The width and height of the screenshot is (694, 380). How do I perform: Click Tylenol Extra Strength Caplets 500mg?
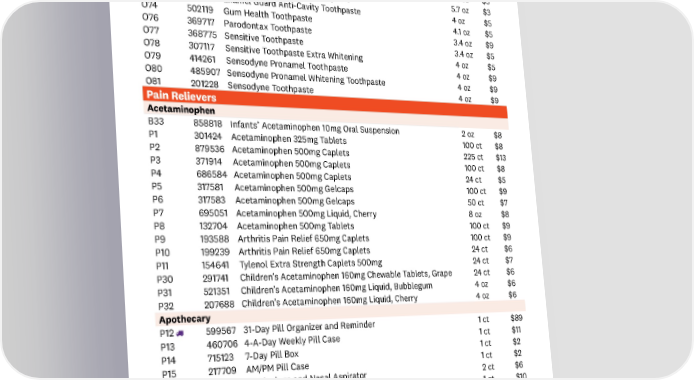pos(311,264)
